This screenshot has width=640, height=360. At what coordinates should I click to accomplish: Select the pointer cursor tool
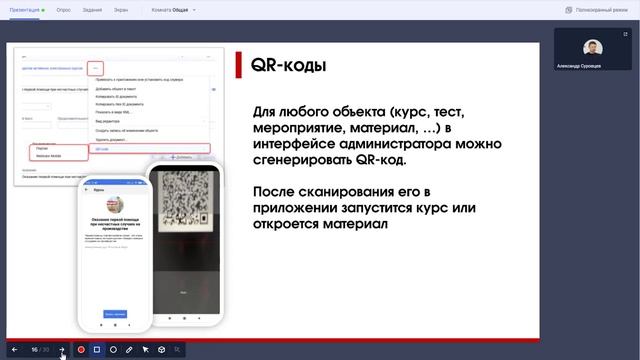pyautogui.click(x=145, y=349)
